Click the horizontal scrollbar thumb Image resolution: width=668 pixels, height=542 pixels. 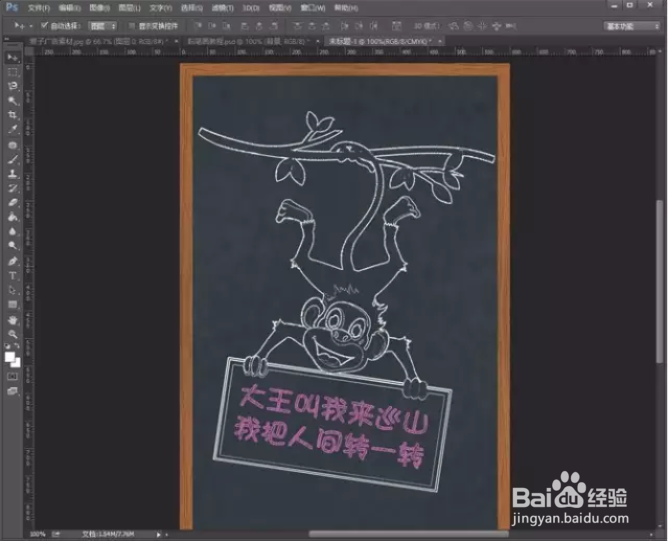(x=409, y=534)
